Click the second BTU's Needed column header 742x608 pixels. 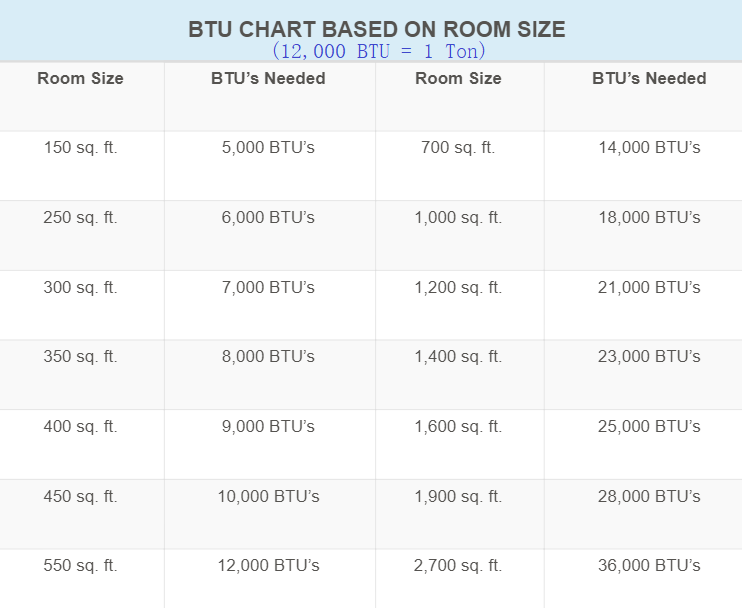click(649, 78)
